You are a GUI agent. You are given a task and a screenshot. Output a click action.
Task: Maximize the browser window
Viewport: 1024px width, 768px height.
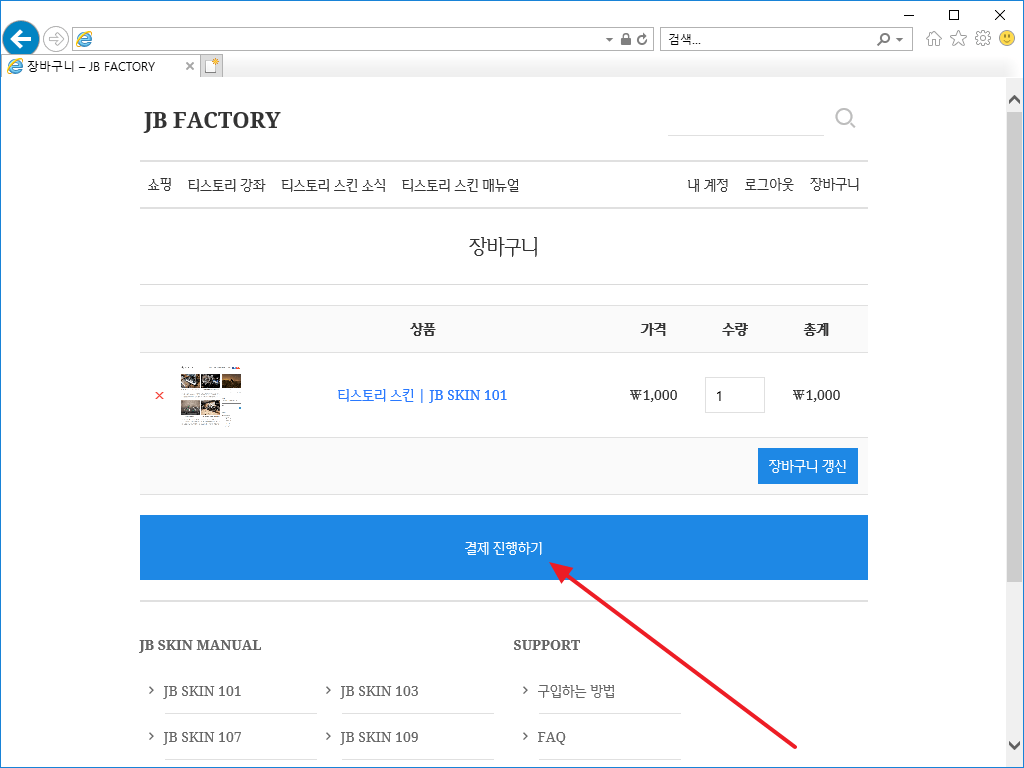click(954, 15)
